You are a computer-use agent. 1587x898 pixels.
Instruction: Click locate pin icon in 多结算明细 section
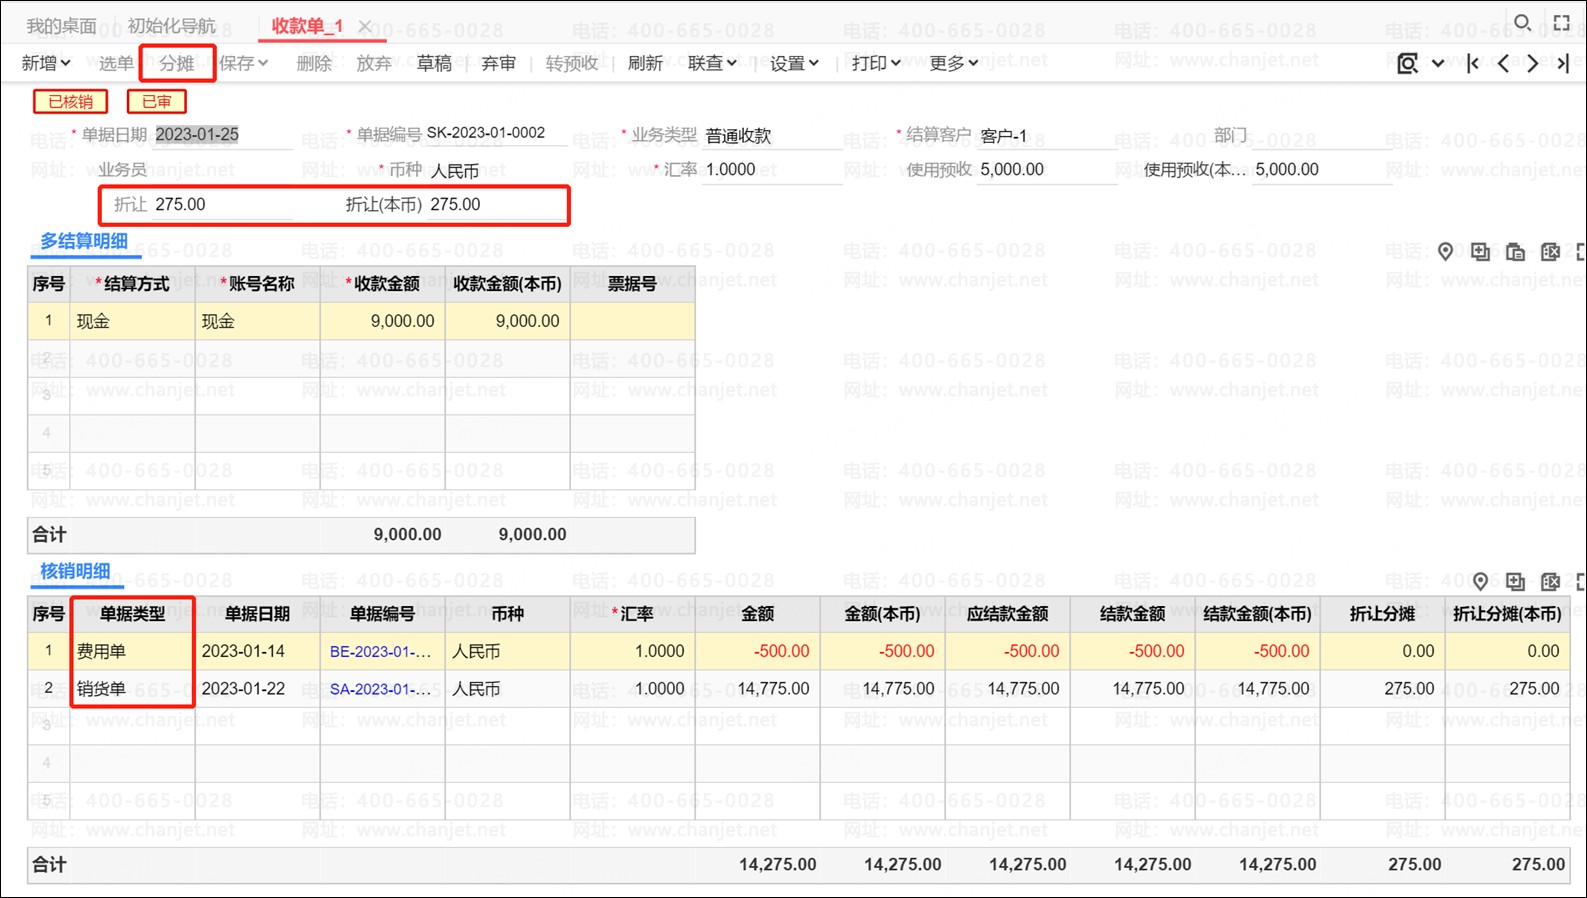[x=1445, y=251]
